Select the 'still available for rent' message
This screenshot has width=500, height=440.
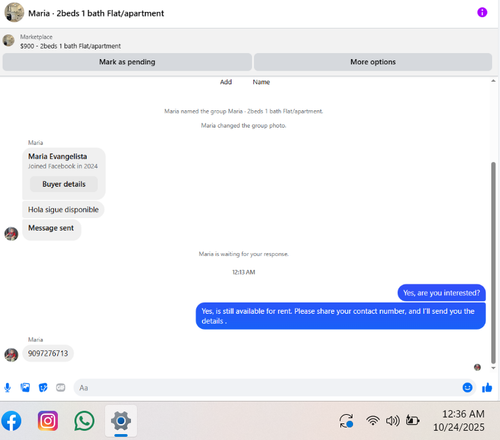pyautogui.click(x=340, y=316)
